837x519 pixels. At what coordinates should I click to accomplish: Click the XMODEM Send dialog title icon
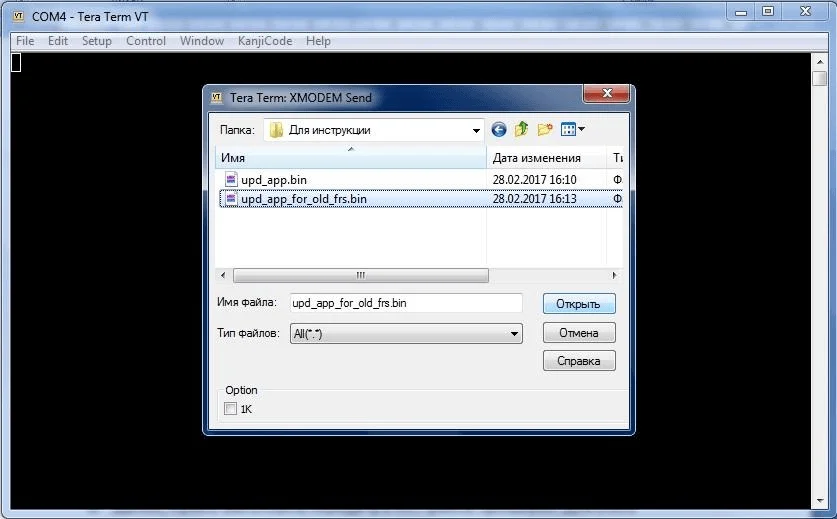point(216,97)
